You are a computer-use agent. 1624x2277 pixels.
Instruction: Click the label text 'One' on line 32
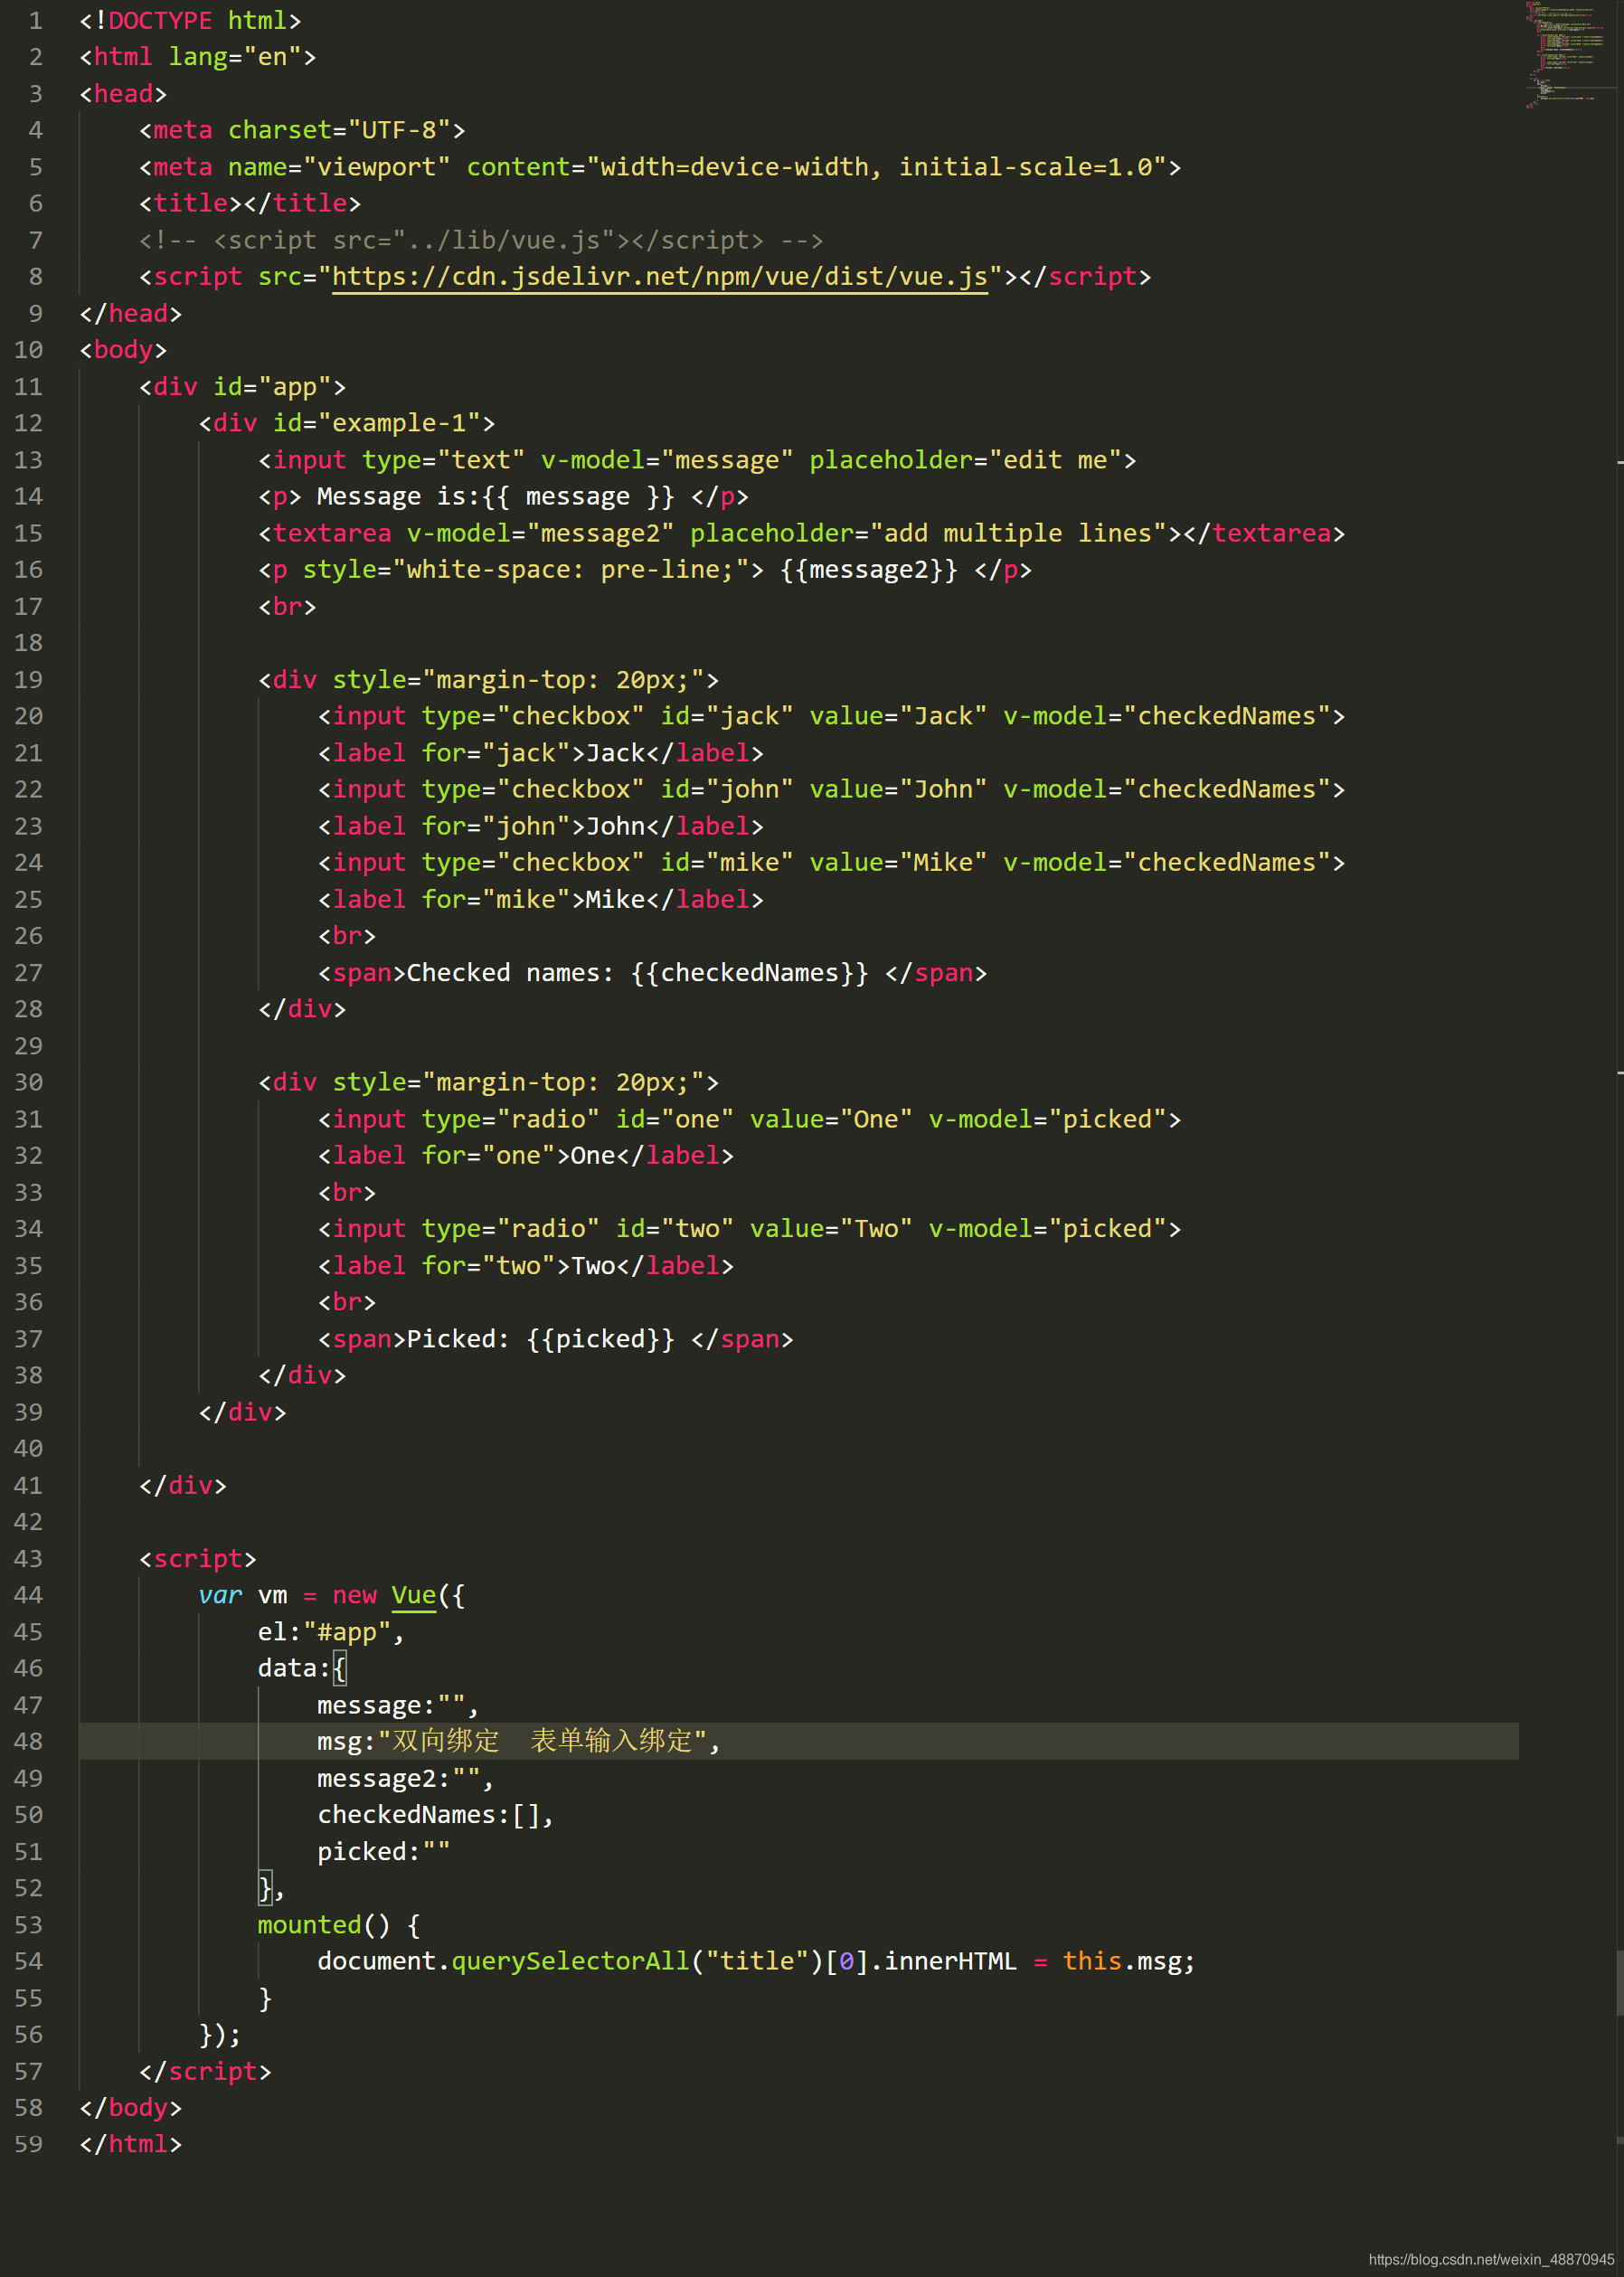(x=593, y=1155)
